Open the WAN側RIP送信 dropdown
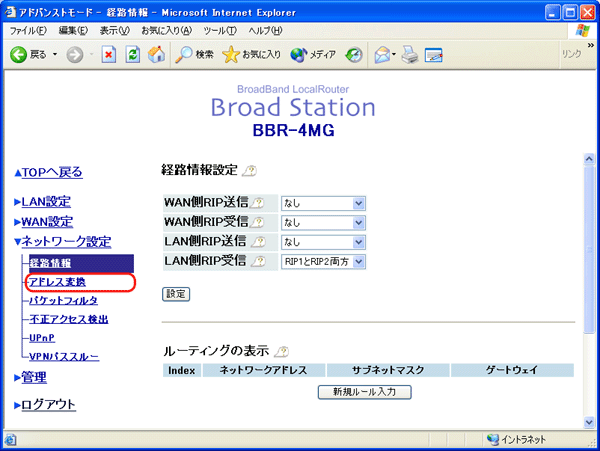 coord(323,204)
